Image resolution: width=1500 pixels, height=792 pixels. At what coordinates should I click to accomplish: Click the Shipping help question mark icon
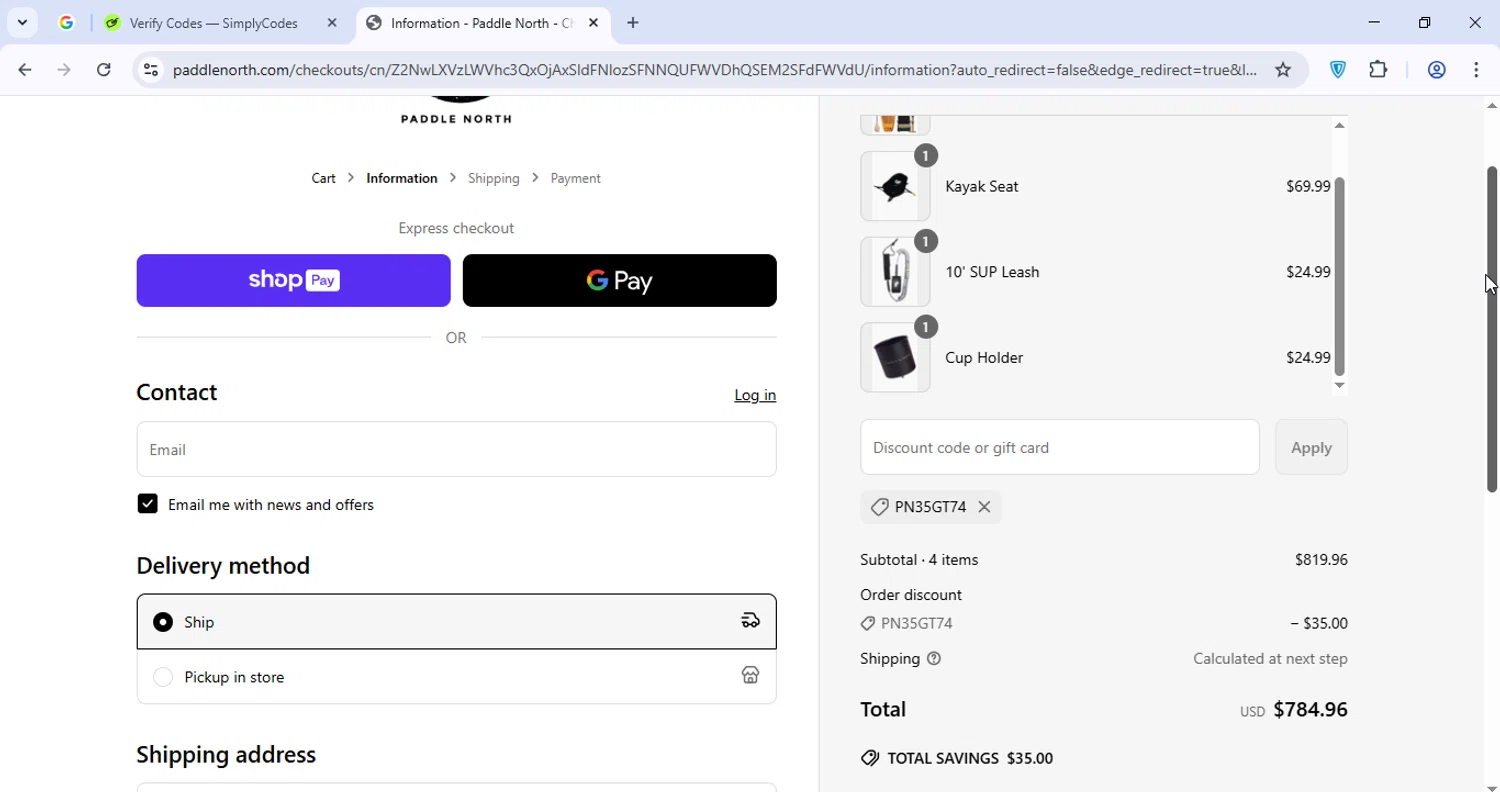934,659
